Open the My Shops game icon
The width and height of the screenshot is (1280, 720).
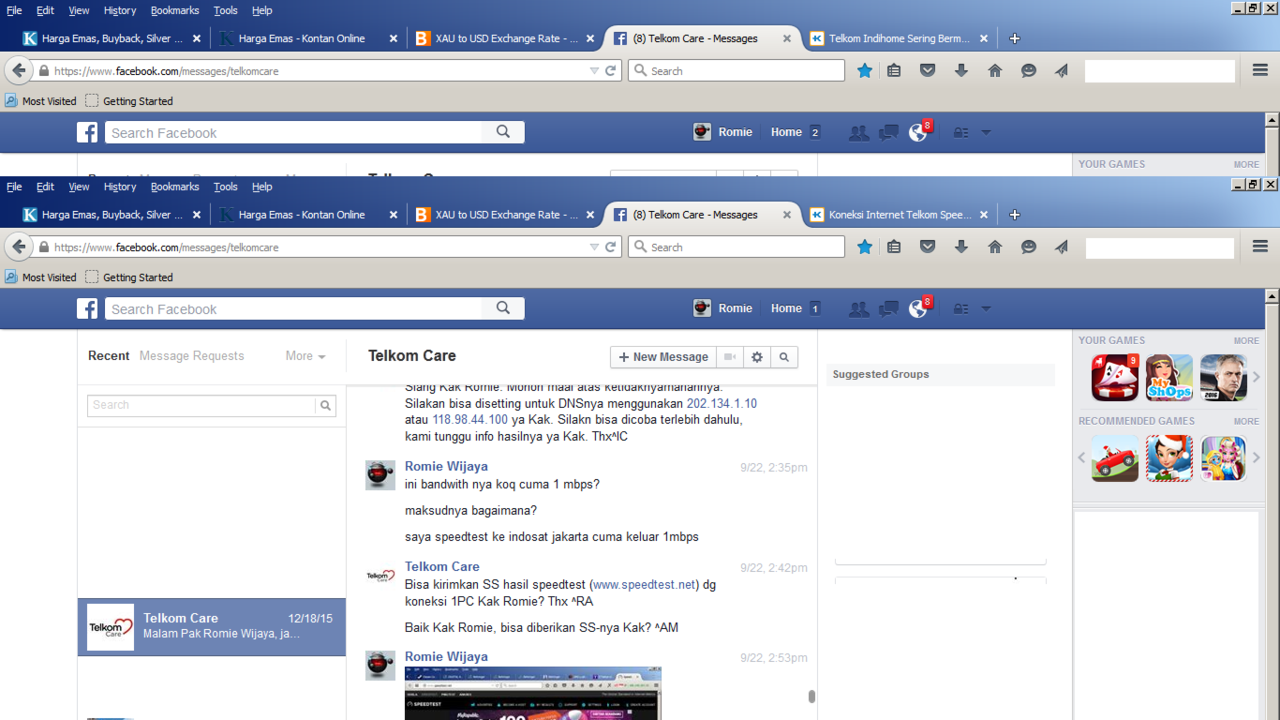coord(1169,377)
